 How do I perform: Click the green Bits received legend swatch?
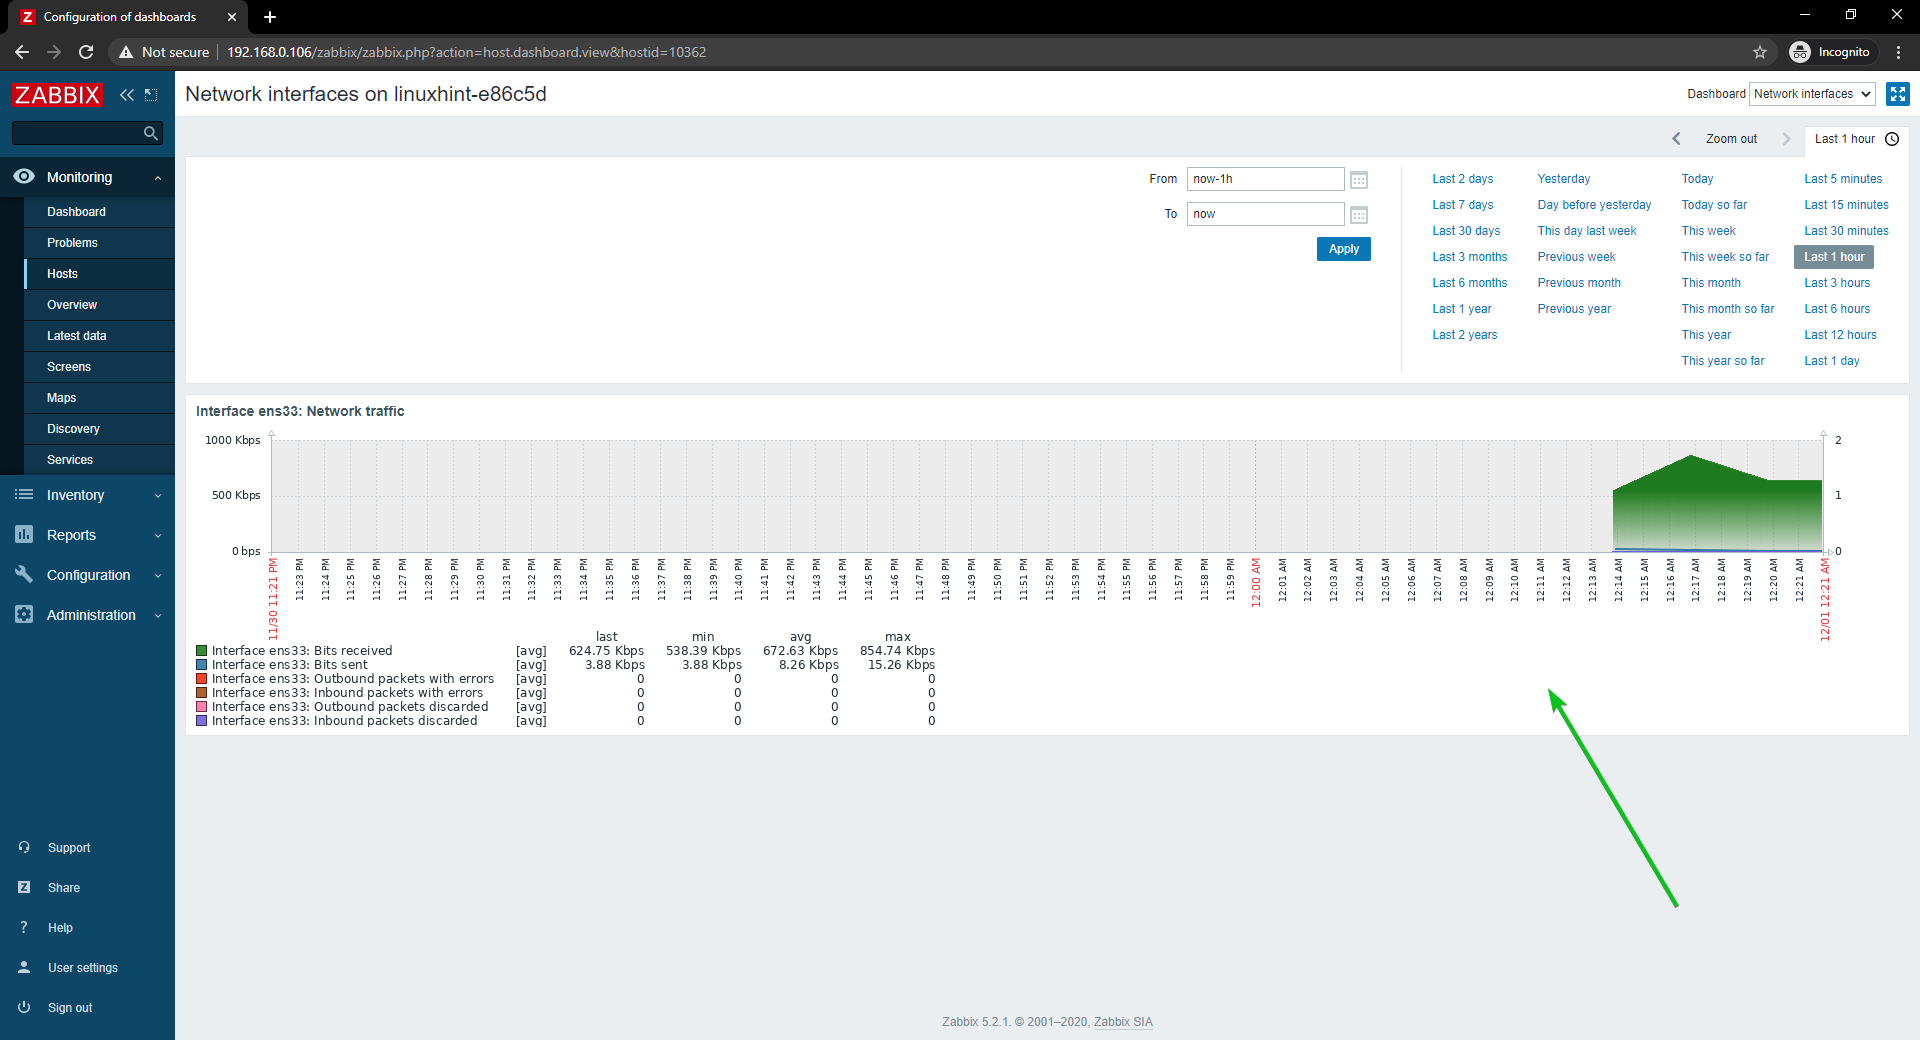(x=202, y=651)
